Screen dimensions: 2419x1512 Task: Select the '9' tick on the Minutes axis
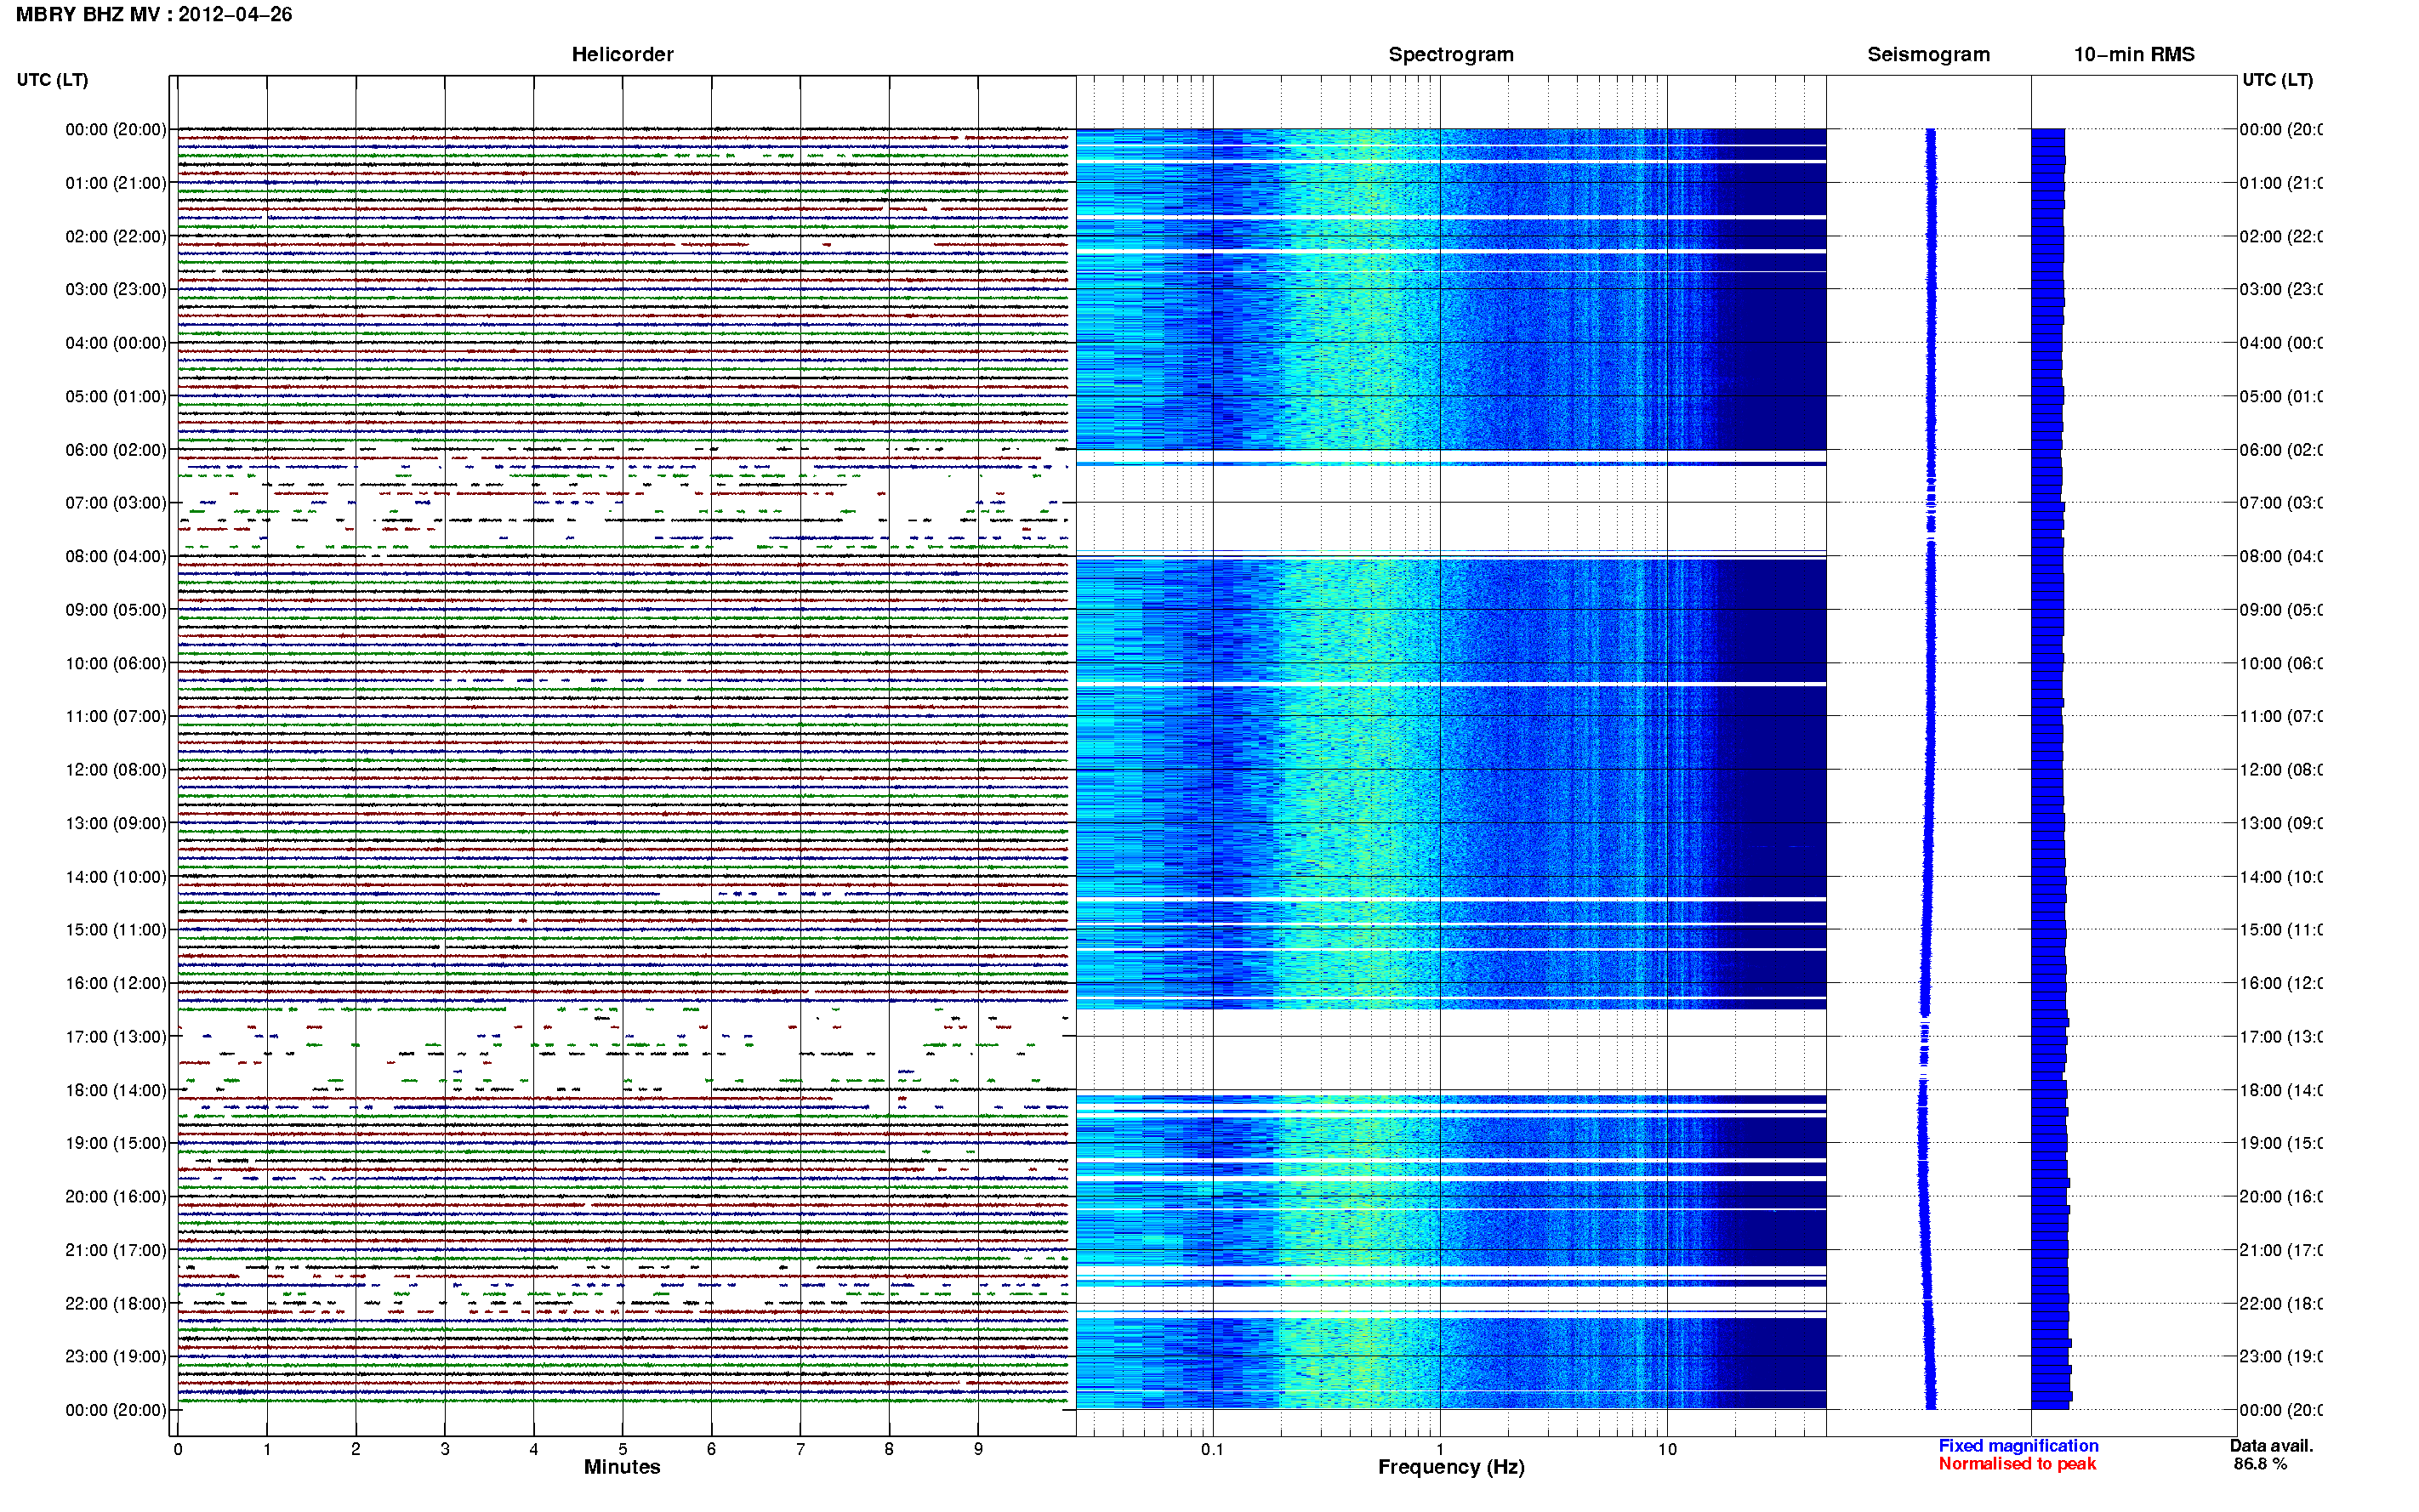pyautogui.click(x=978, y=1449)
